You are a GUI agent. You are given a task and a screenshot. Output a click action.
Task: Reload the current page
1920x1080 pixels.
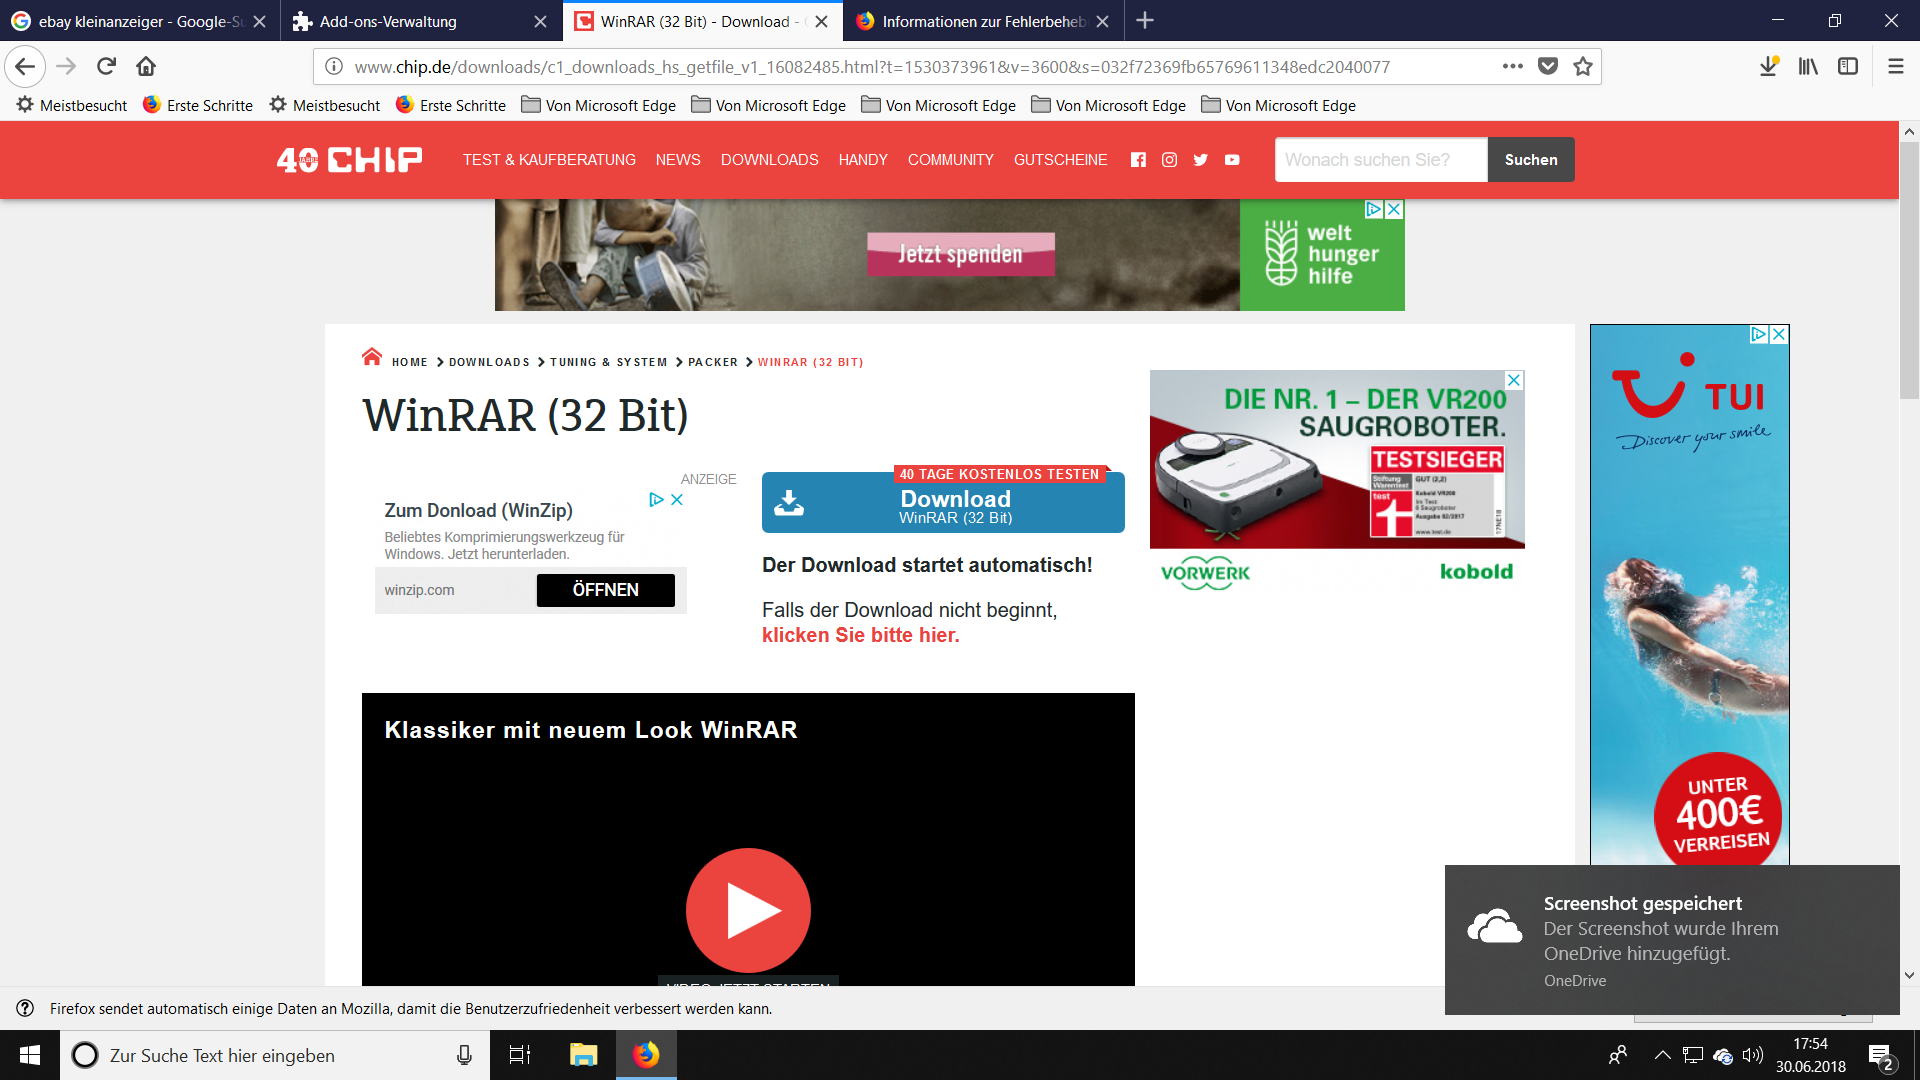pos(106,66)
